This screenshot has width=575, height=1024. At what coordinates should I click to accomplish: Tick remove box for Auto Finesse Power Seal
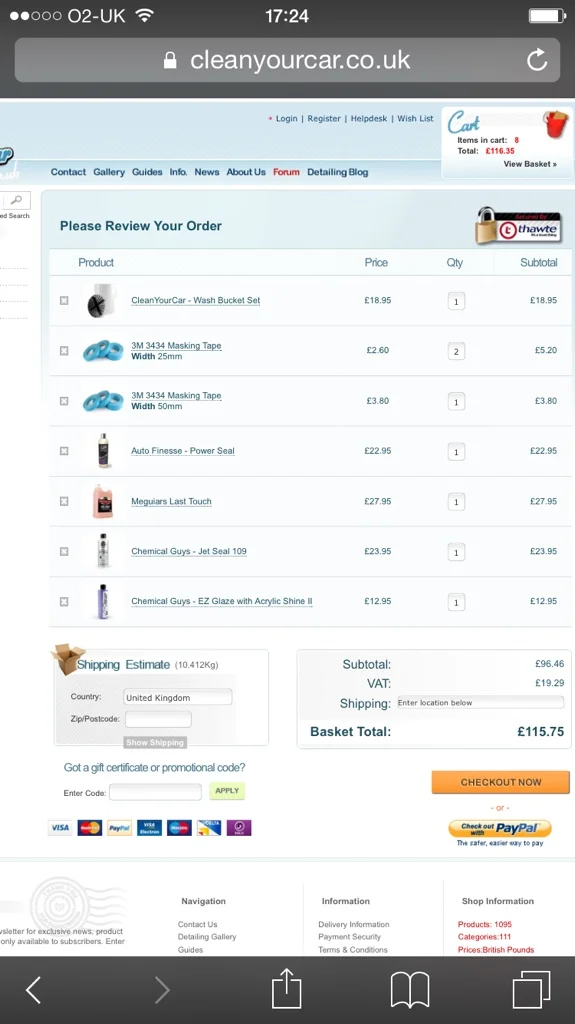(x=64, y=451)
